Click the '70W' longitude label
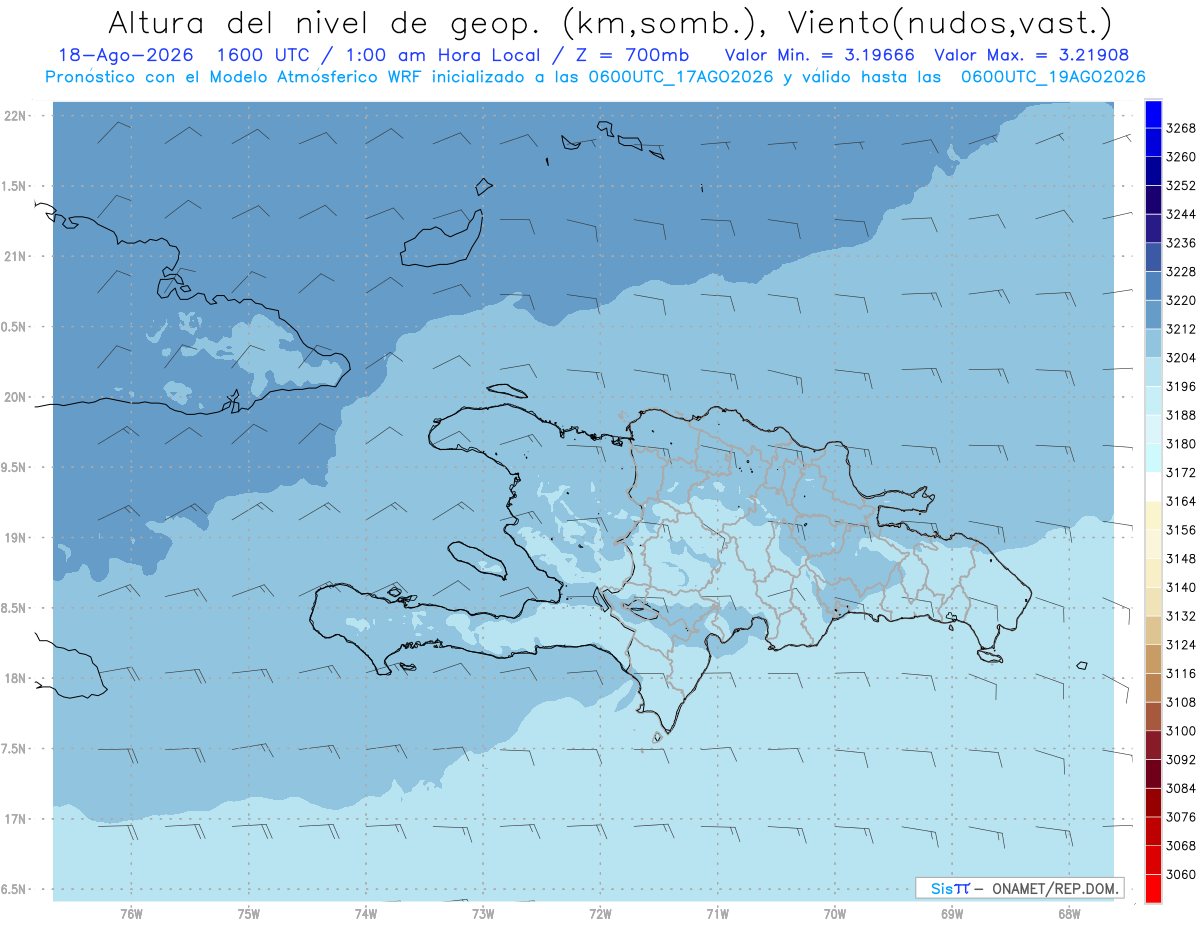1200x927 pixels. [835, 914]
